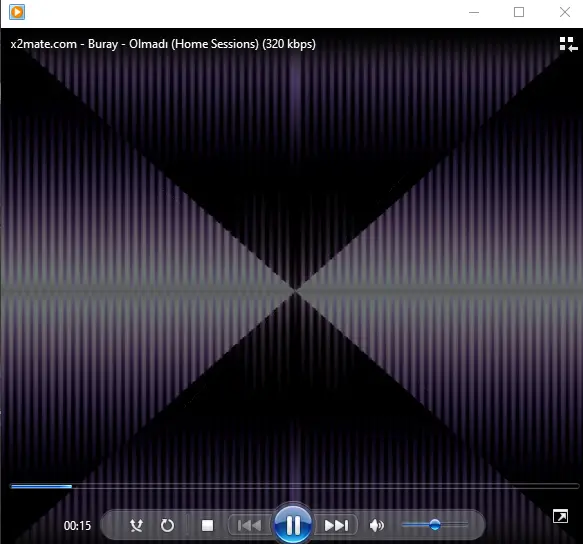Image resolution: width=583 pixels, height=544 pixels.
Task: Mute the speaker volume
Action: coord(376,525)
